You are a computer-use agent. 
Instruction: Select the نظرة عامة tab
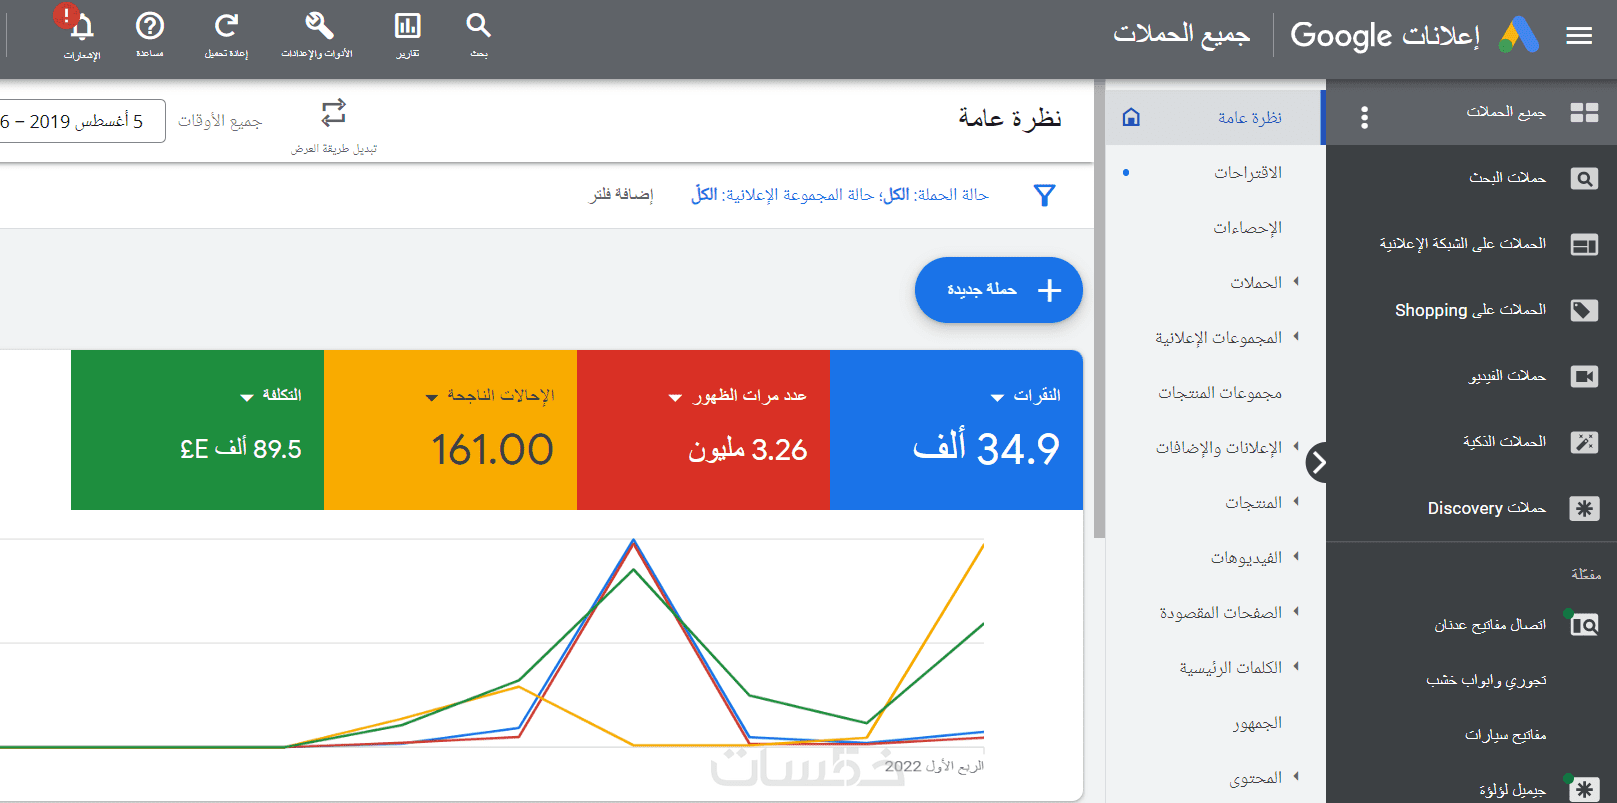pos(1215,117)
